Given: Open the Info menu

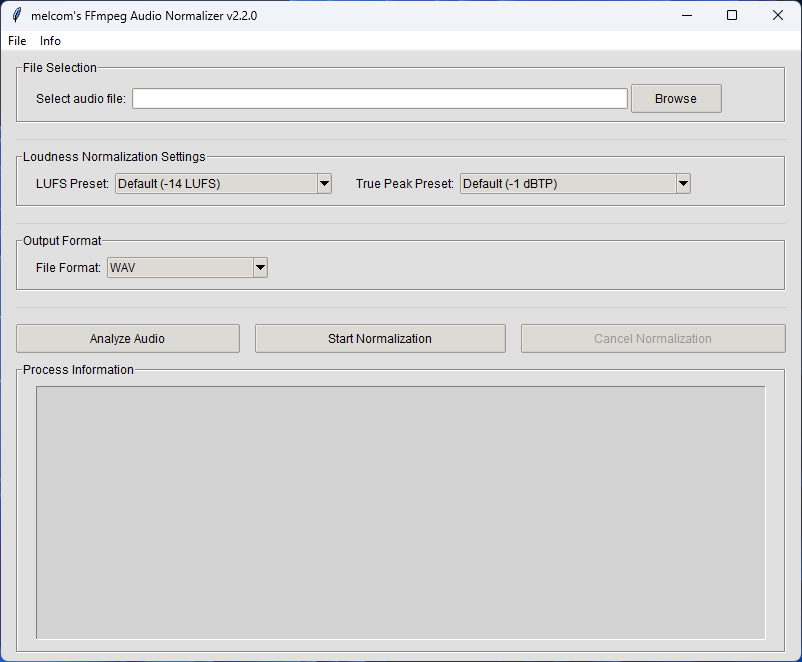Looking at the screenshot, I should (50, 41).
